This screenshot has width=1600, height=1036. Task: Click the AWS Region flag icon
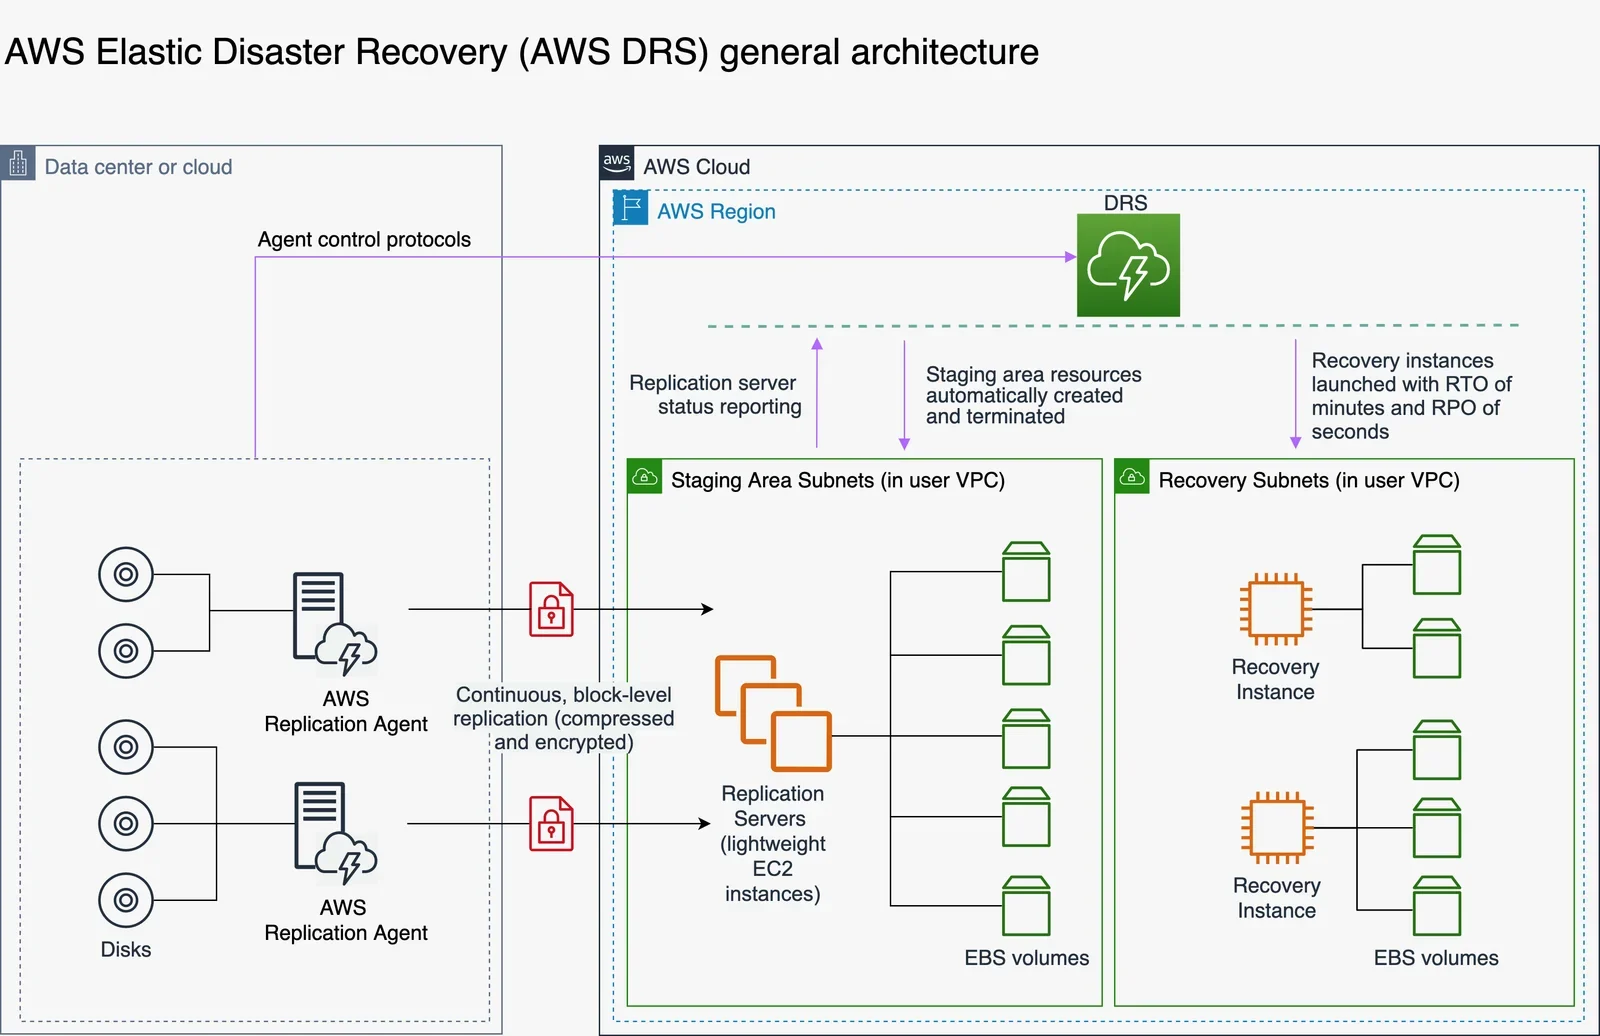(630, 208)
